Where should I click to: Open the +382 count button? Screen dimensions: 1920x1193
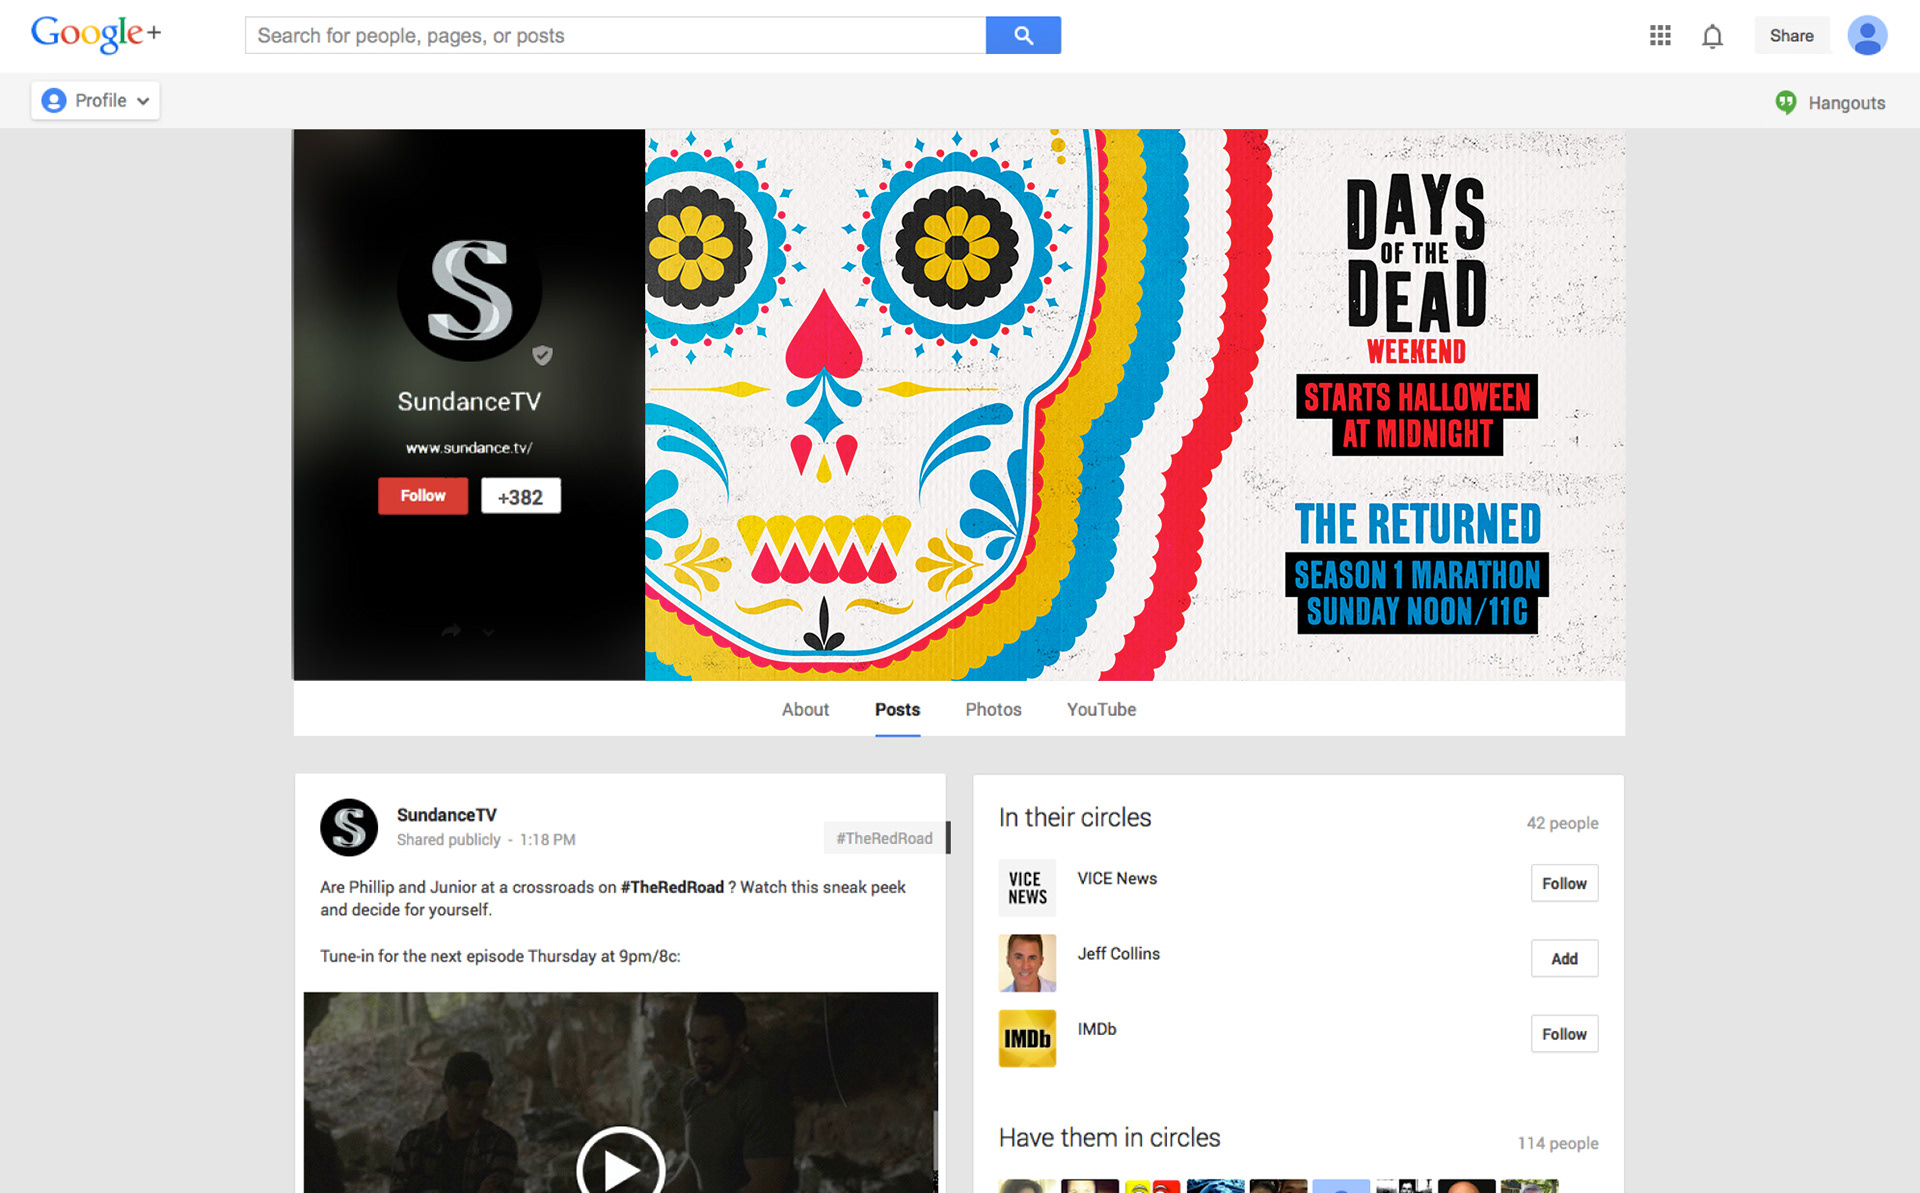(x=520, y=497)
